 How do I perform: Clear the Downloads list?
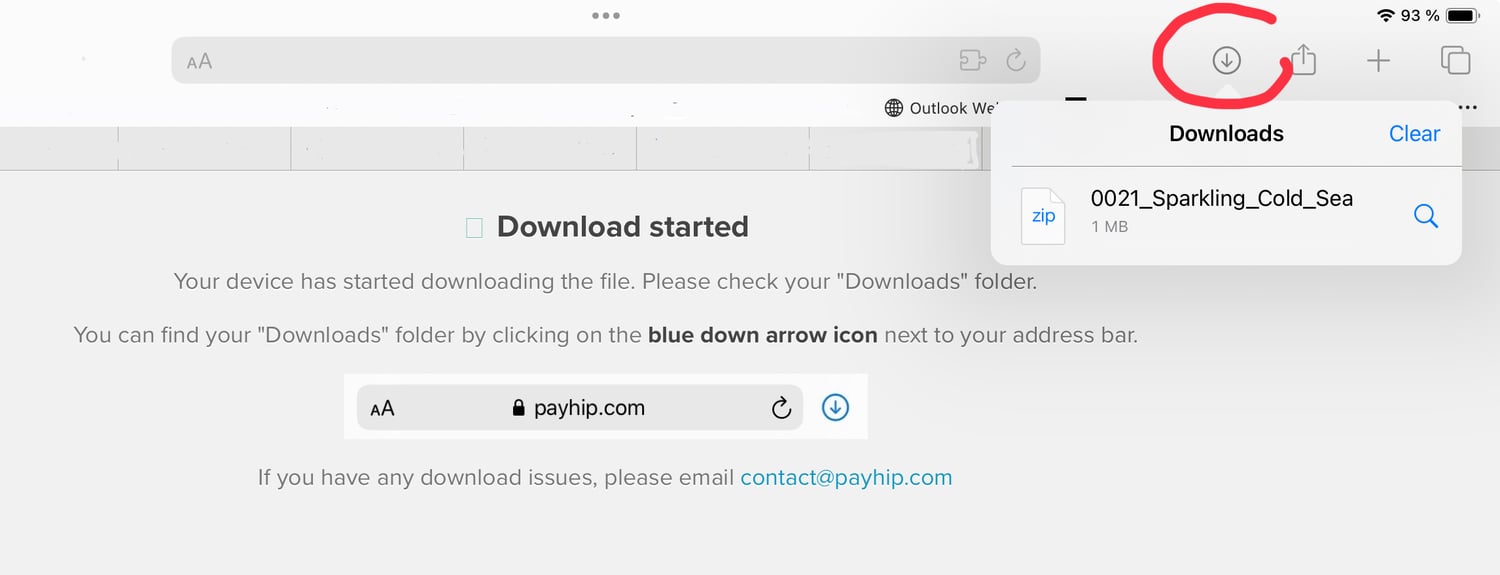coord(1414,134)
